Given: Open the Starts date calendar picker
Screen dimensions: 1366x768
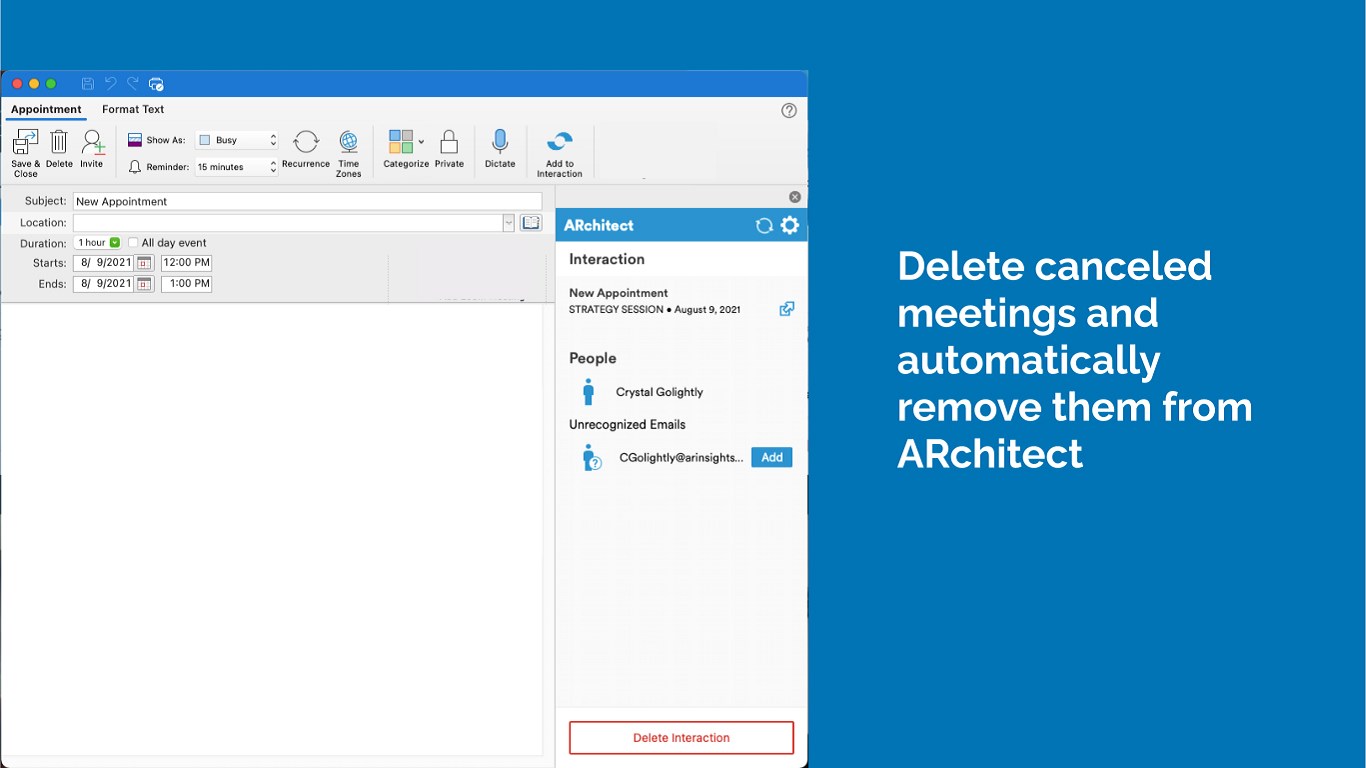Looking at the screenshot, I should pyautogui.click(x=144, y=263).
